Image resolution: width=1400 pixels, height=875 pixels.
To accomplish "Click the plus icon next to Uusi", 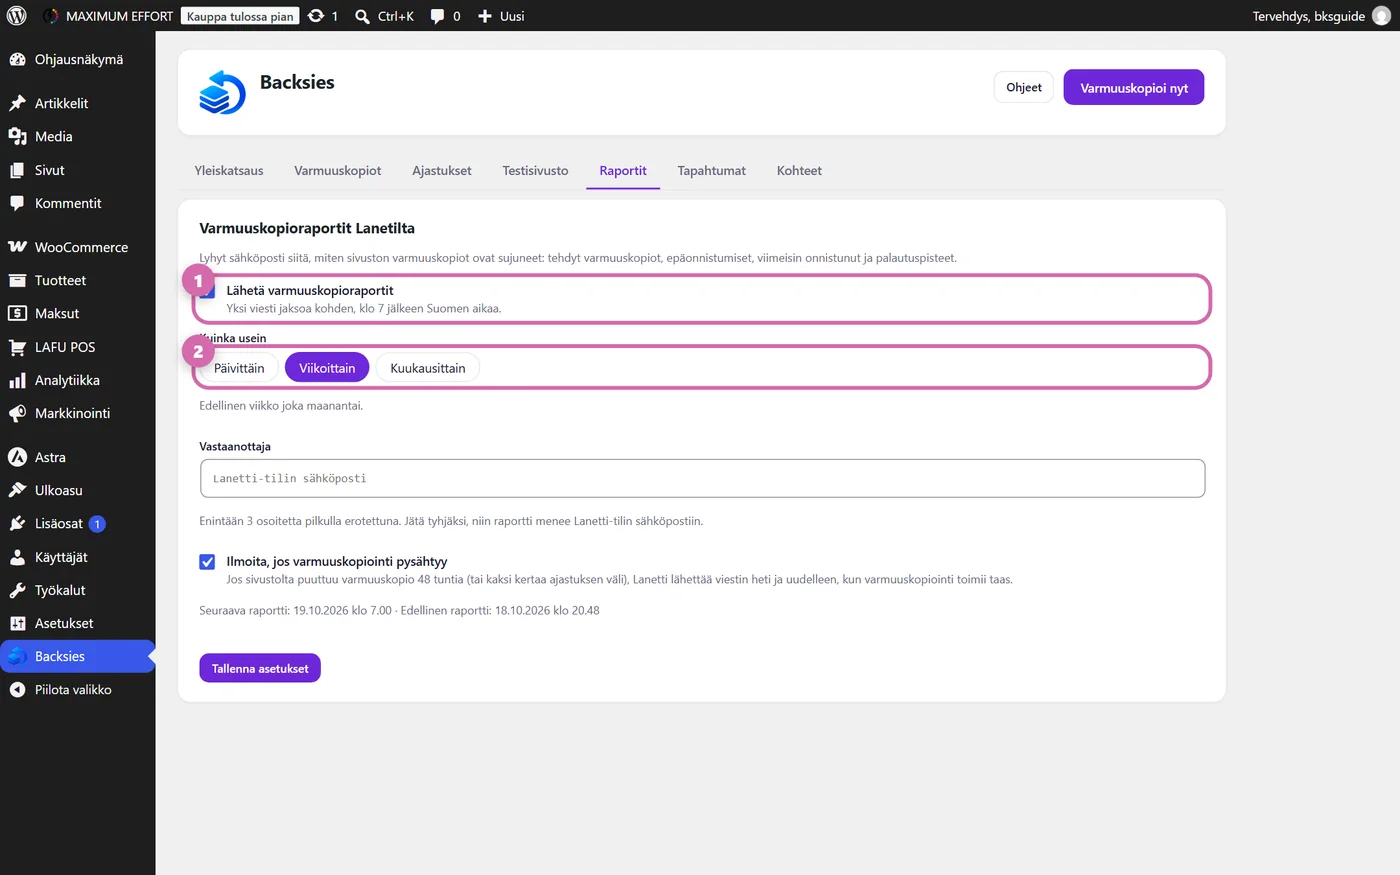I will coord(485,16).
